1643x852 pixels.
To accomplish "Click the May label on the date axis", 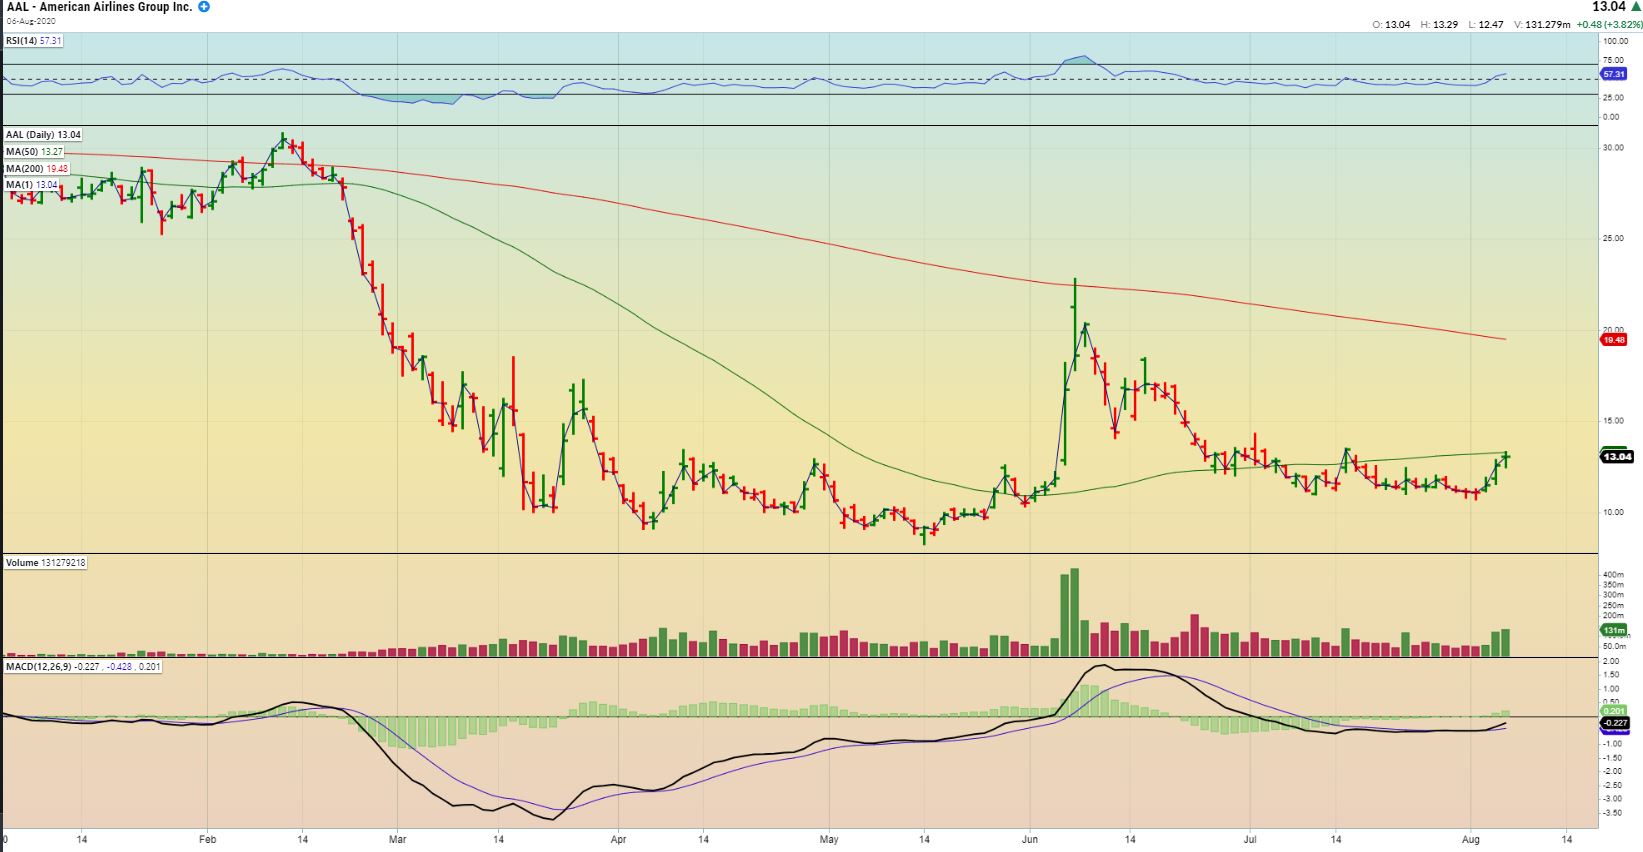I will point(829,838).
